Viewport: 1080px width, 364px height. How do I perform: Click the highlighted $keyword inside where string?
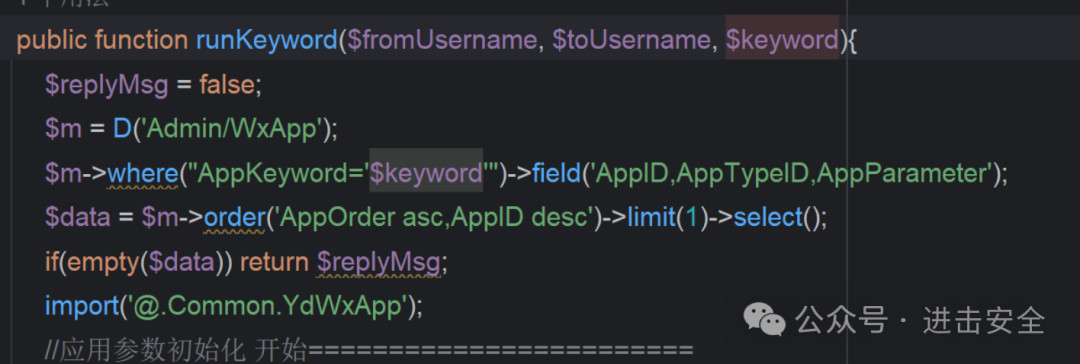[426, 173]
